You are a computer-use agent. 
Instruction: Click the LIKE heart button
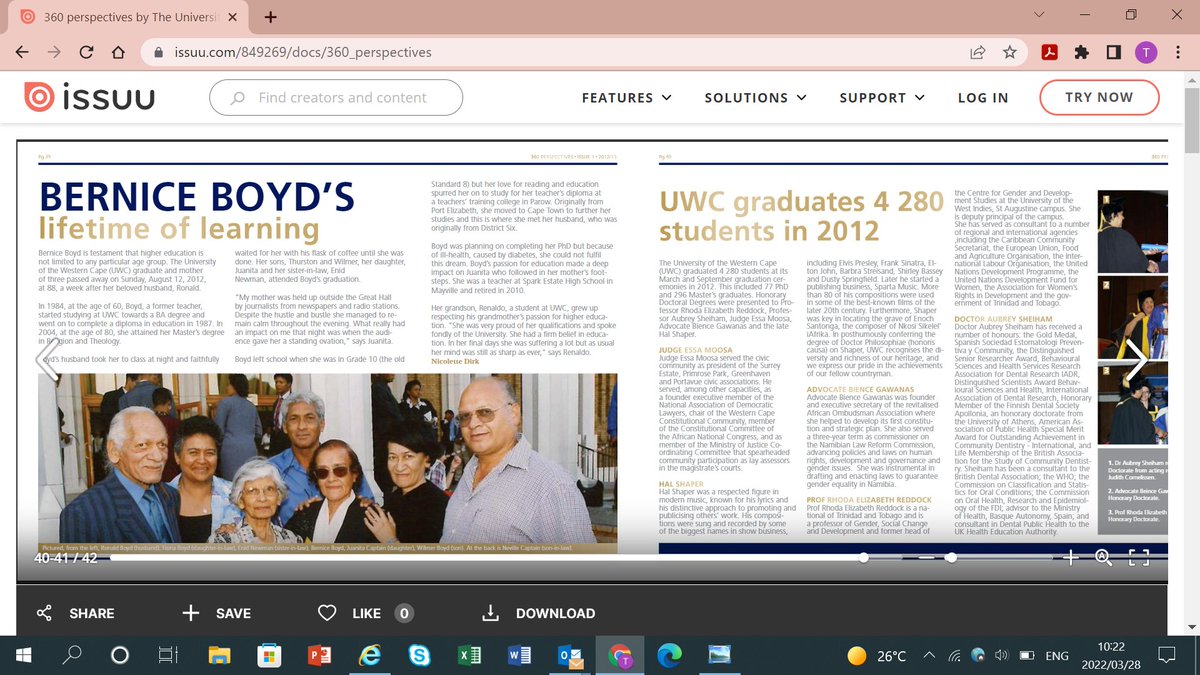click(x=365, y=613)
